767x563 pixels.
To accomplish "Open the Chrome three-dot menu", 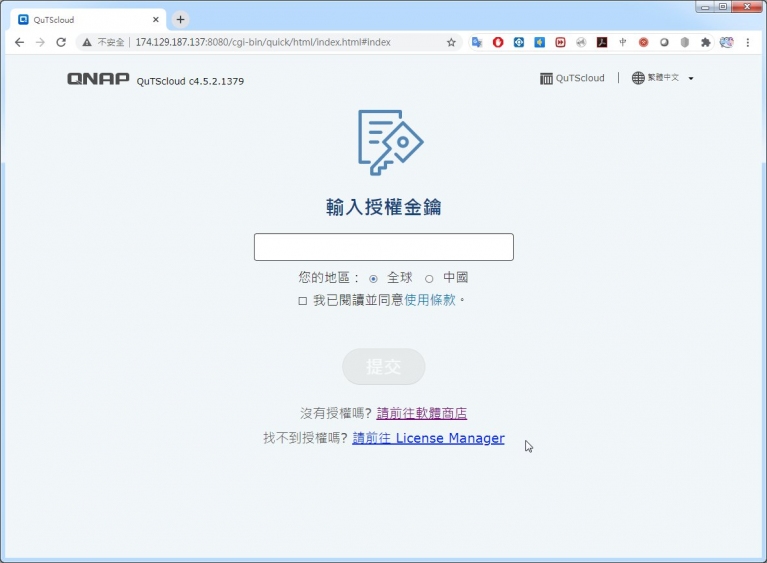I will 747,43.
